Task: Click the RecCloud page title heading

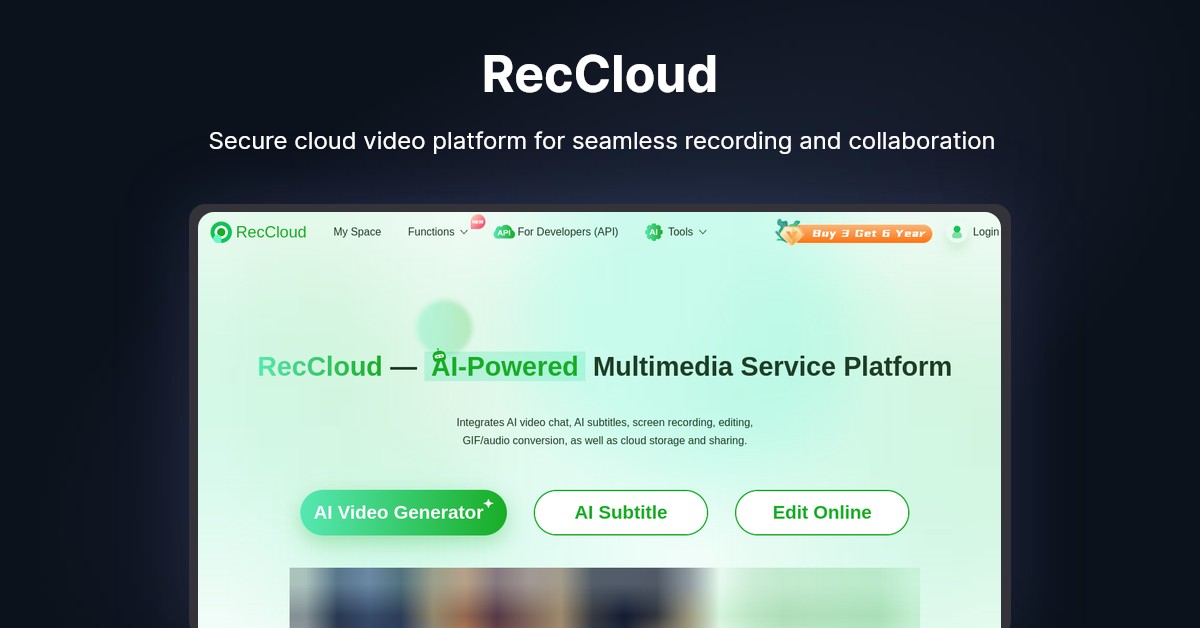Action: [600, 75]
